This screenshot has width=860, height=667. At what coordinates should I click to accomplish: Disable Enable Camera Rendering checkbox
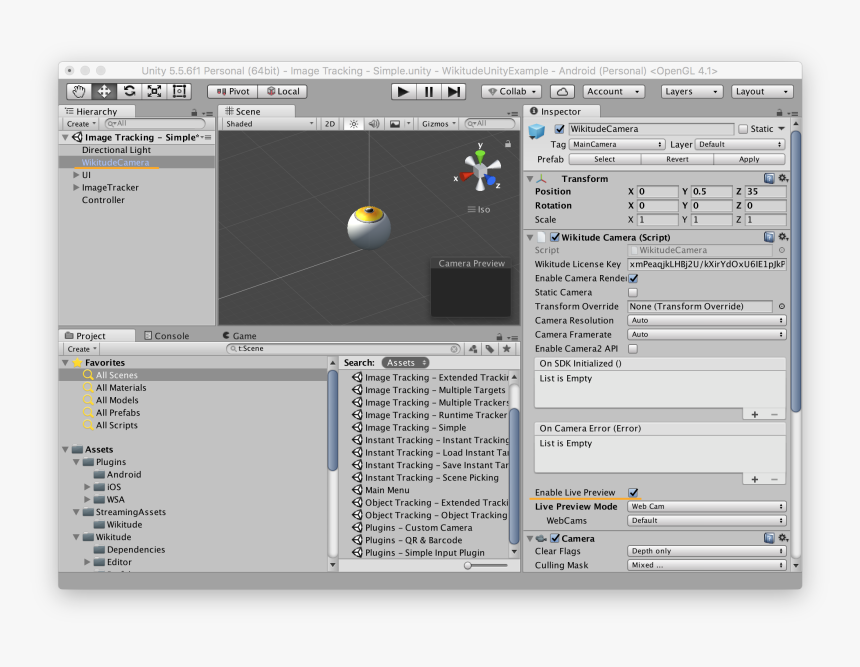(x=634, y=278)
